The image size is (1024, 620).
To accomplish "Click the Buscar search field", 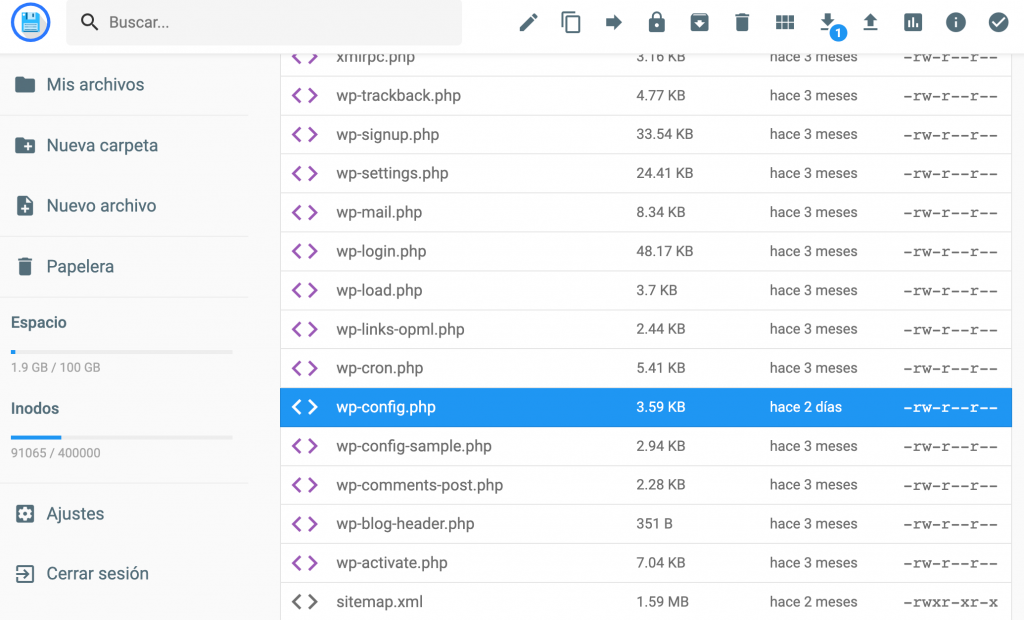I will point(263,21).
